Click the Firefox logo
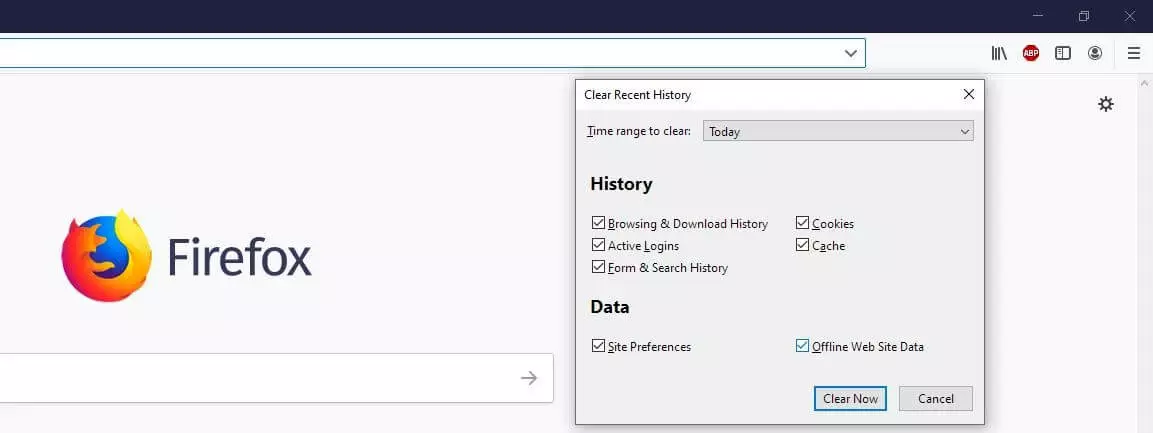1153x433 pixels. (107, 255)
